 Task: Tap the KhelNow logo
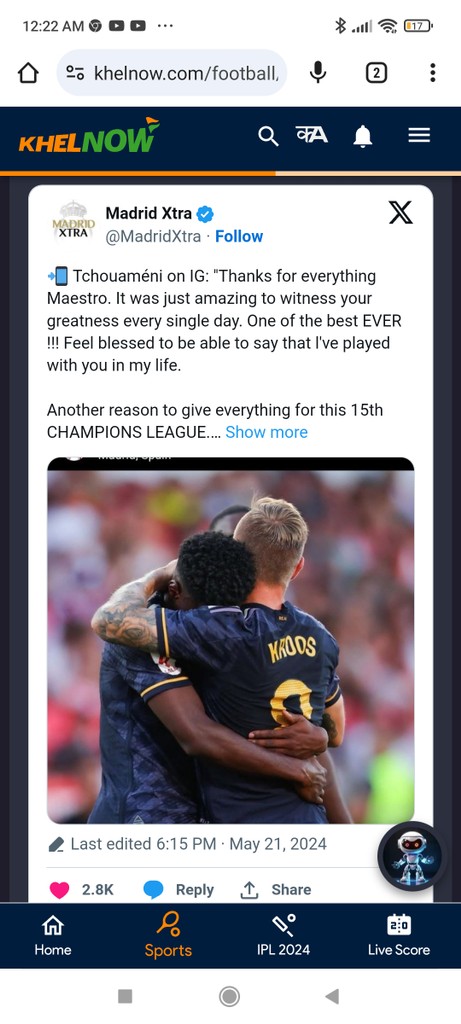click(89, 135)
